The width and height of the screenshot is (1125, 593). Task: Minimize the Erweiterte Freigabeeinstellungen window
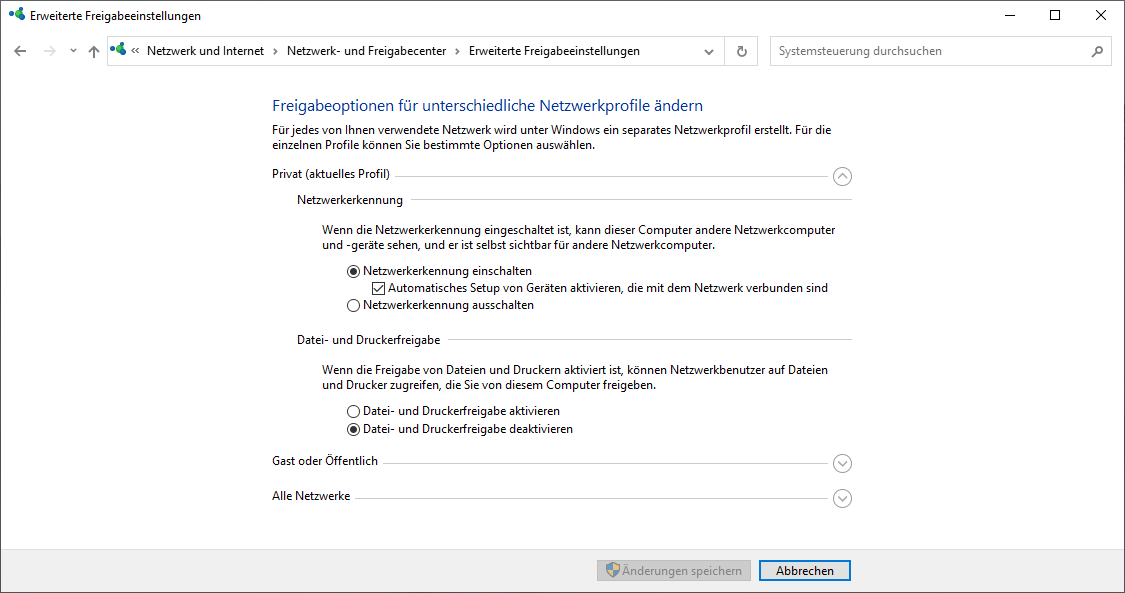click(x=1010, y=15)
